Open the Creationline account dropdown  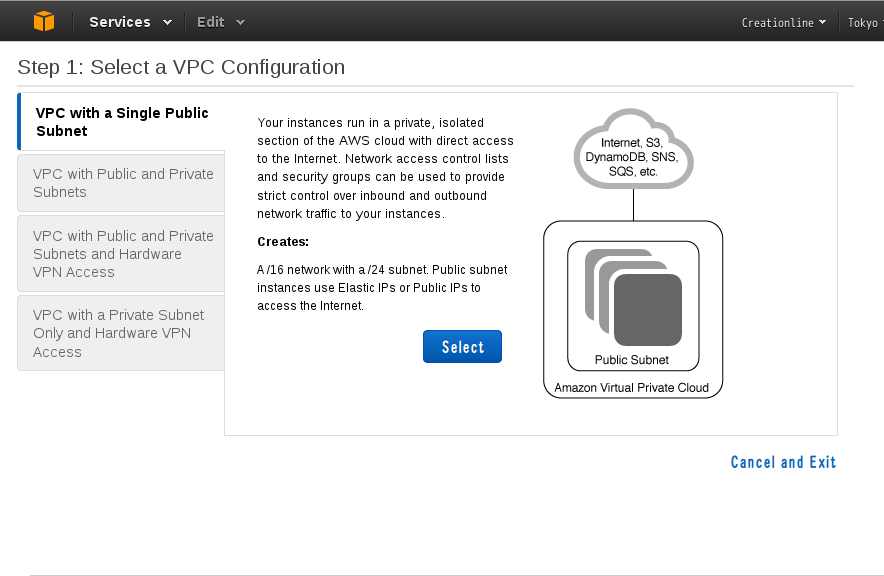pyautogui.click(x=784, y=23)
